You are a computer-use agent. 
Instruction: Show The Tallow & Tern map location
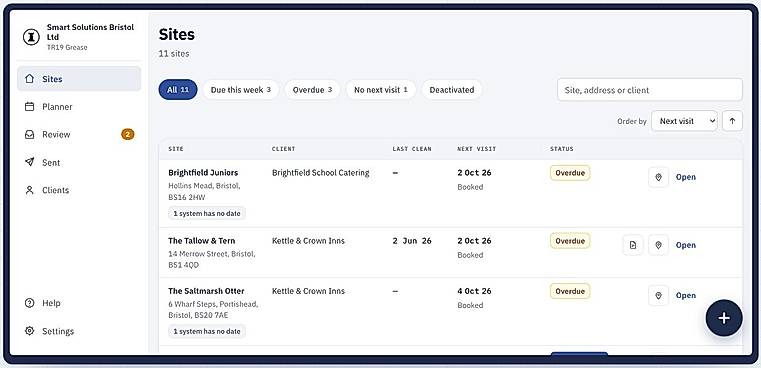(x=659, y=245)
